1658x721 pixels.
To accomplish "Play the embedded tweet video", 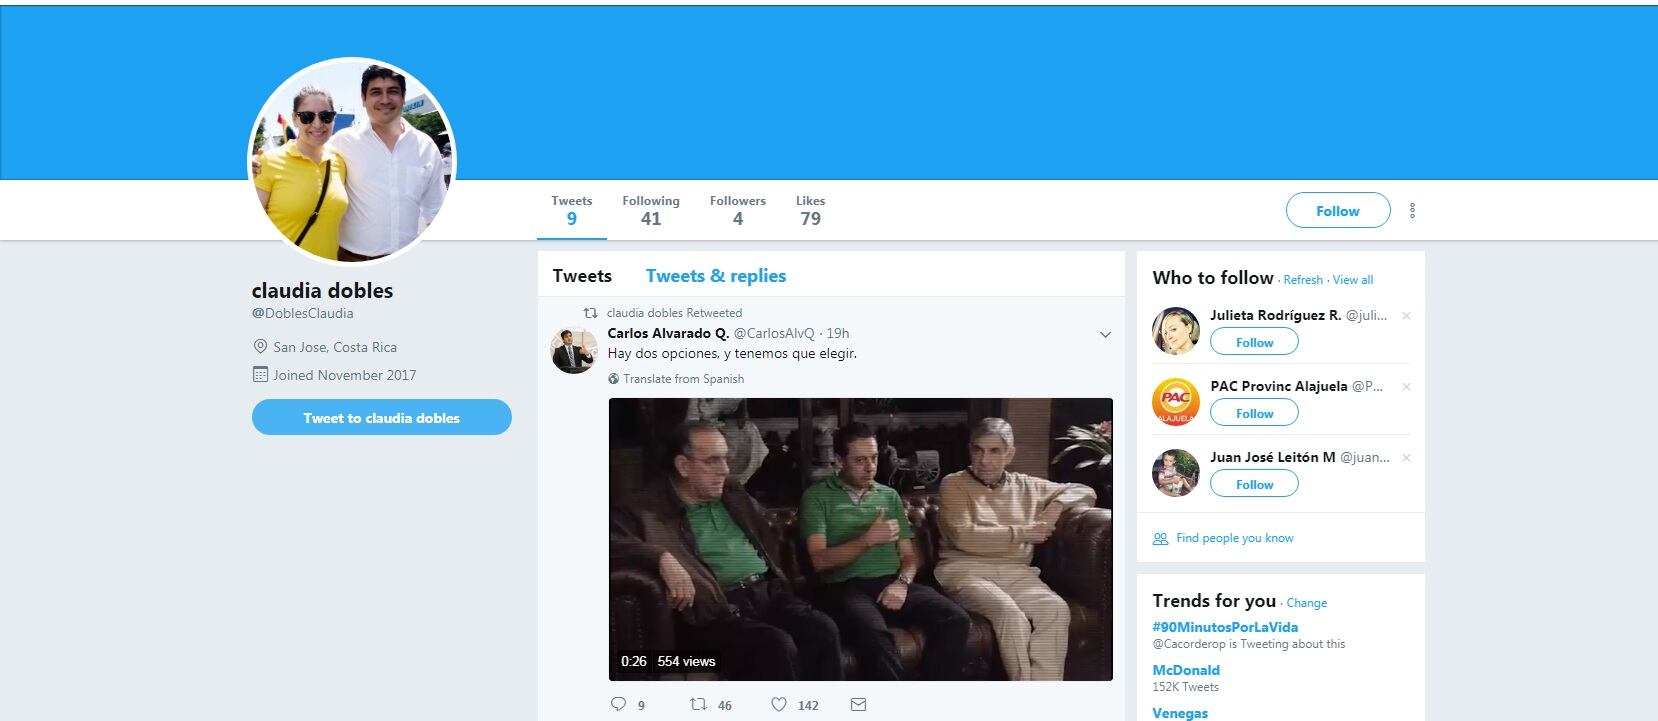I will pos(860,539).
